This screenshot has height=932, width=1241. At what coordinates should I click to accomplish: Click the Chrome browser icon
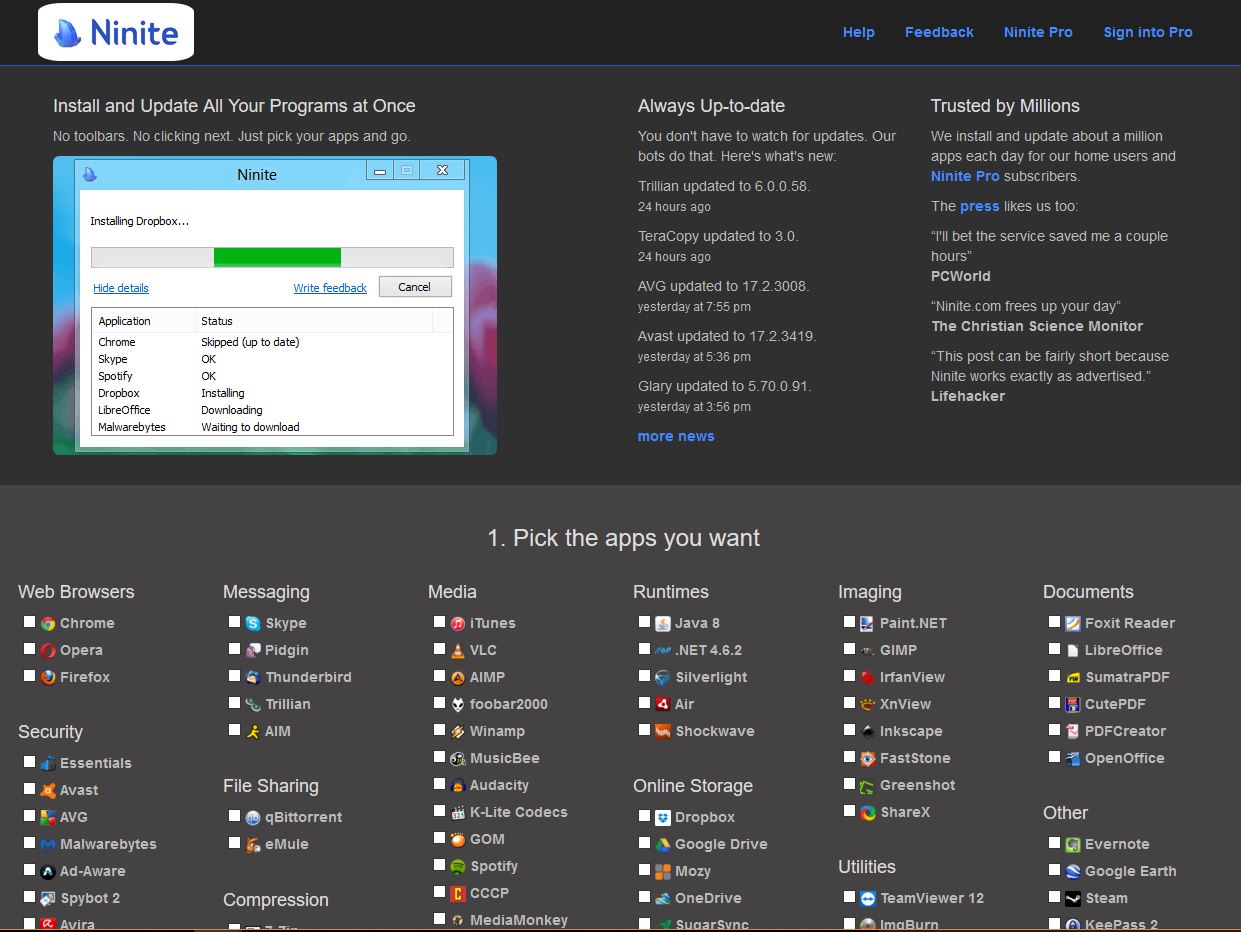48,623
